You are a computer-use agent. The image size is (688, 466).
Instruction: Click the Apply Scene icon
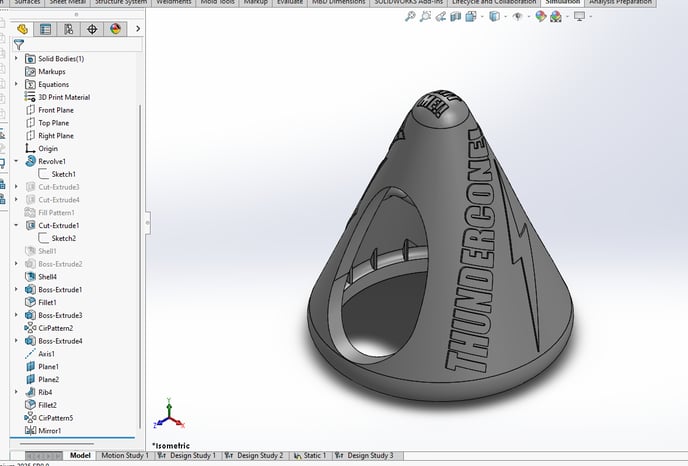click(556, 17)
